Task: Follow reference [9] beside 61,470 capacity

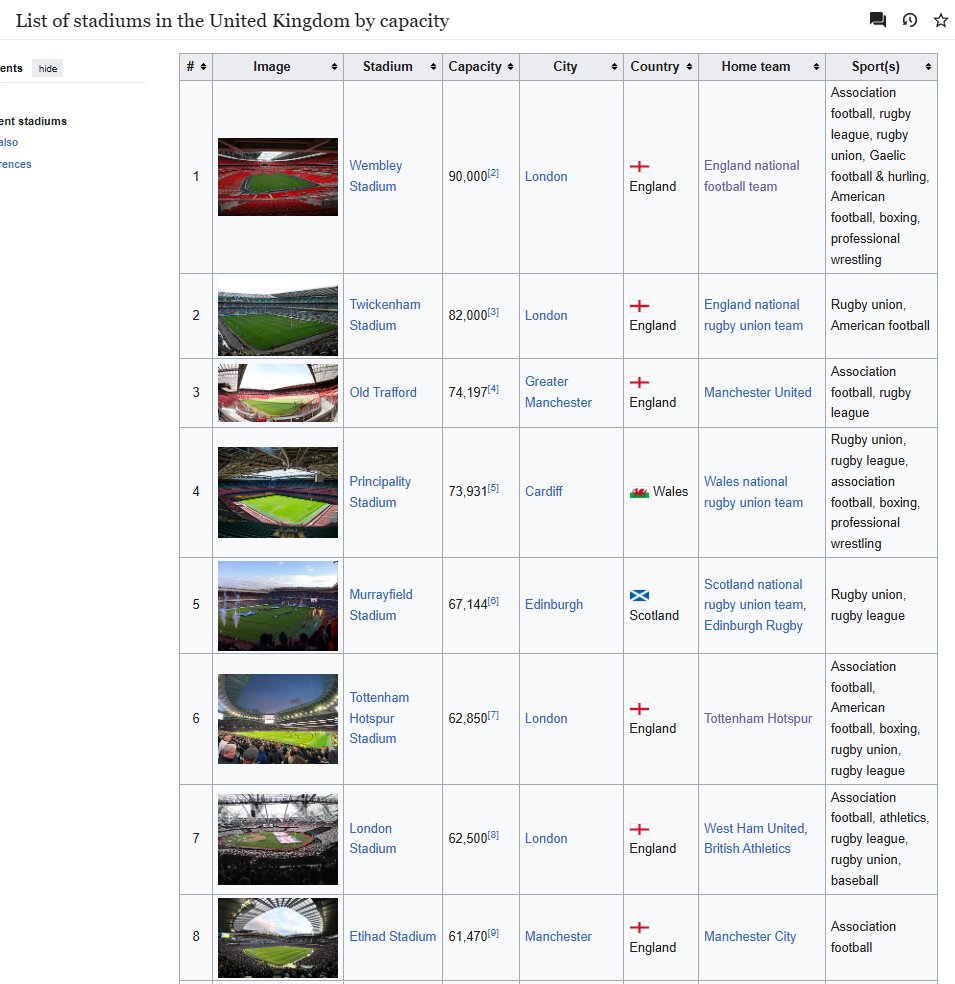Action: point(493,933)
